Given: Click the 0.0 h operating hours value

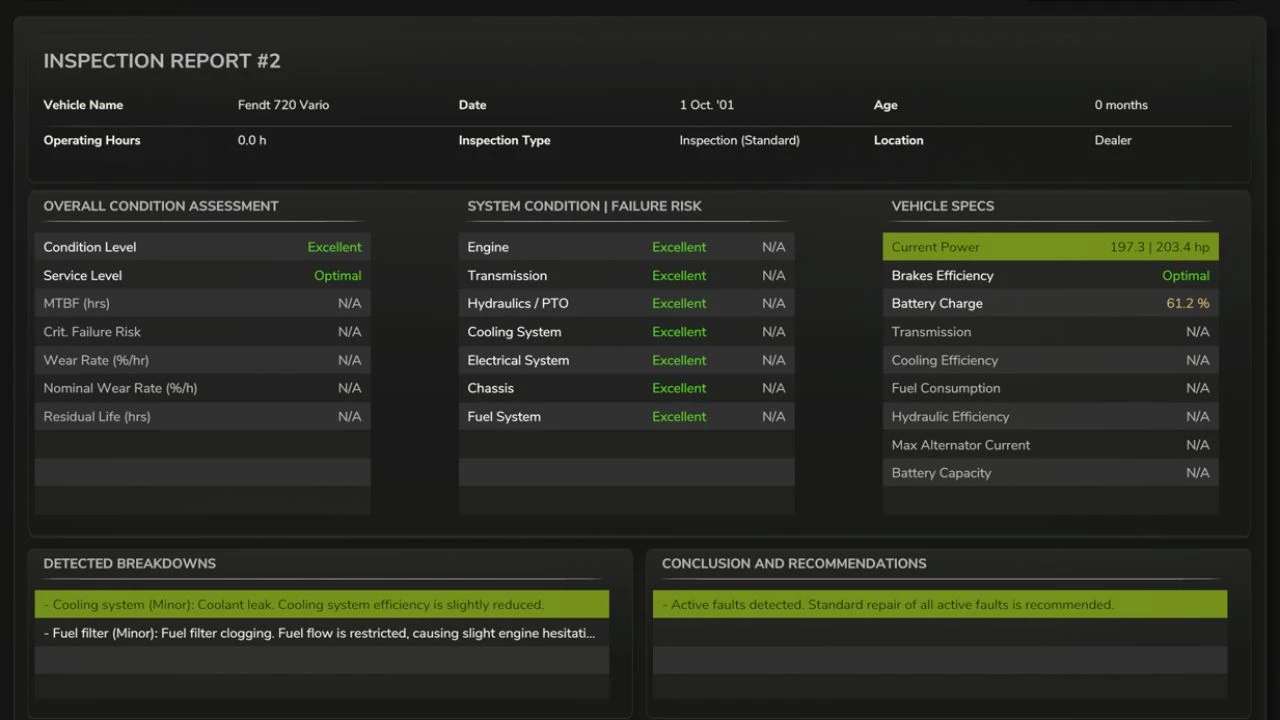Looking at the screenshot, I should click(252, 141).
